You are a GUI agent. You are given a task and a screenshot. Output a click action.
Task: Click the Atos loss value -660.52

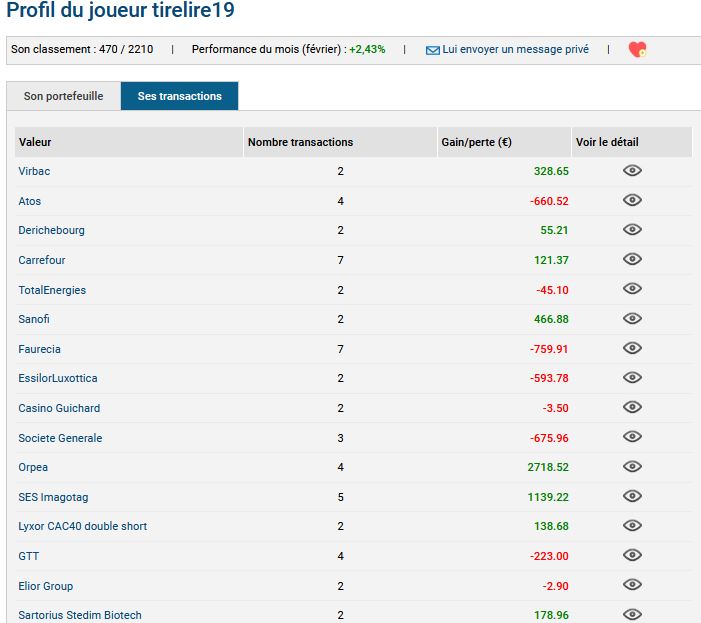point(549,201)
